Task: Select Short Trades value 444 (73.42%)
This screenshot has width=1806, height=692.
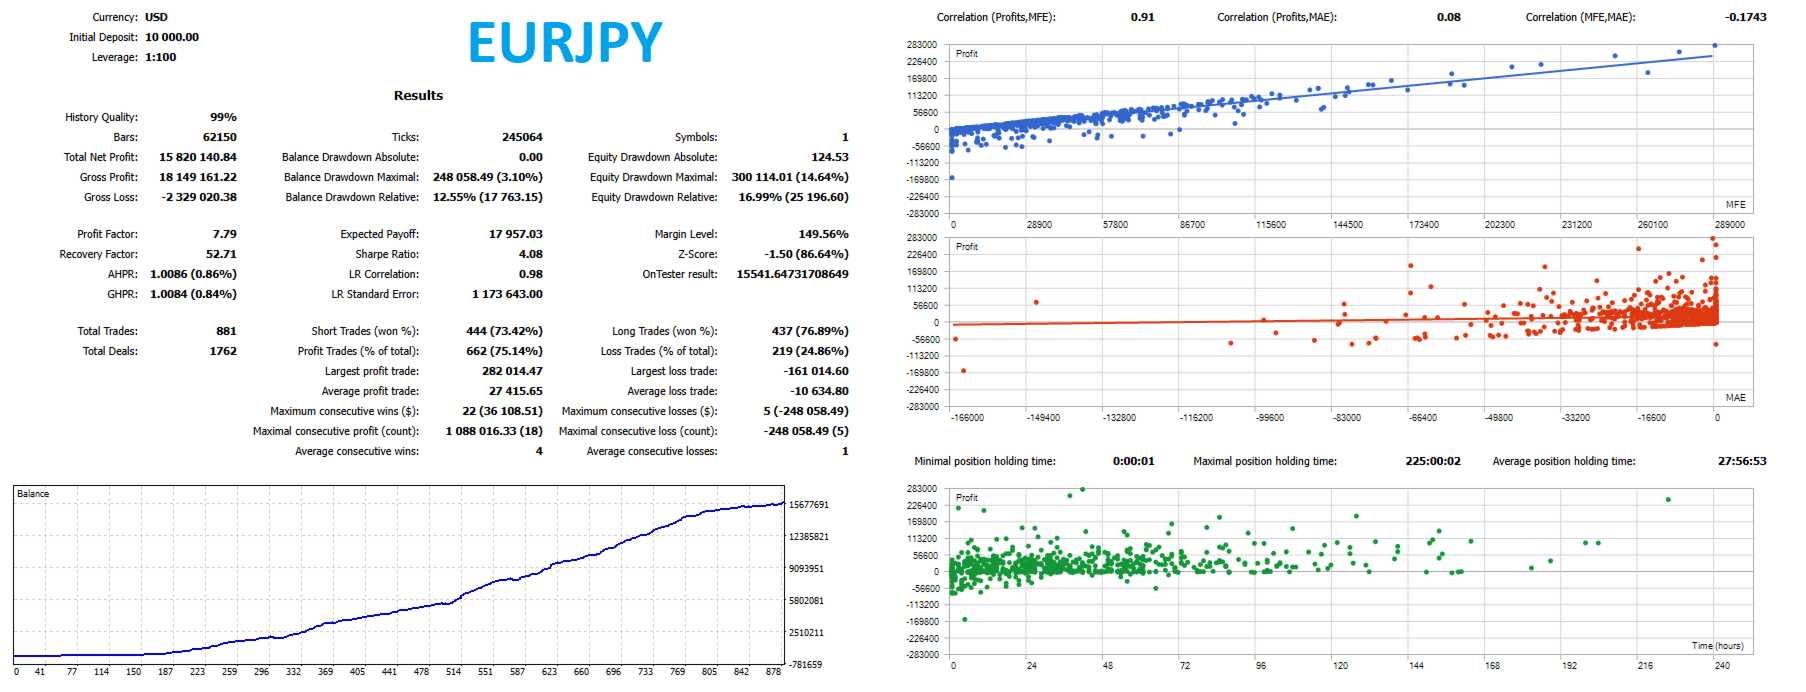Action: tap(504, 331)
